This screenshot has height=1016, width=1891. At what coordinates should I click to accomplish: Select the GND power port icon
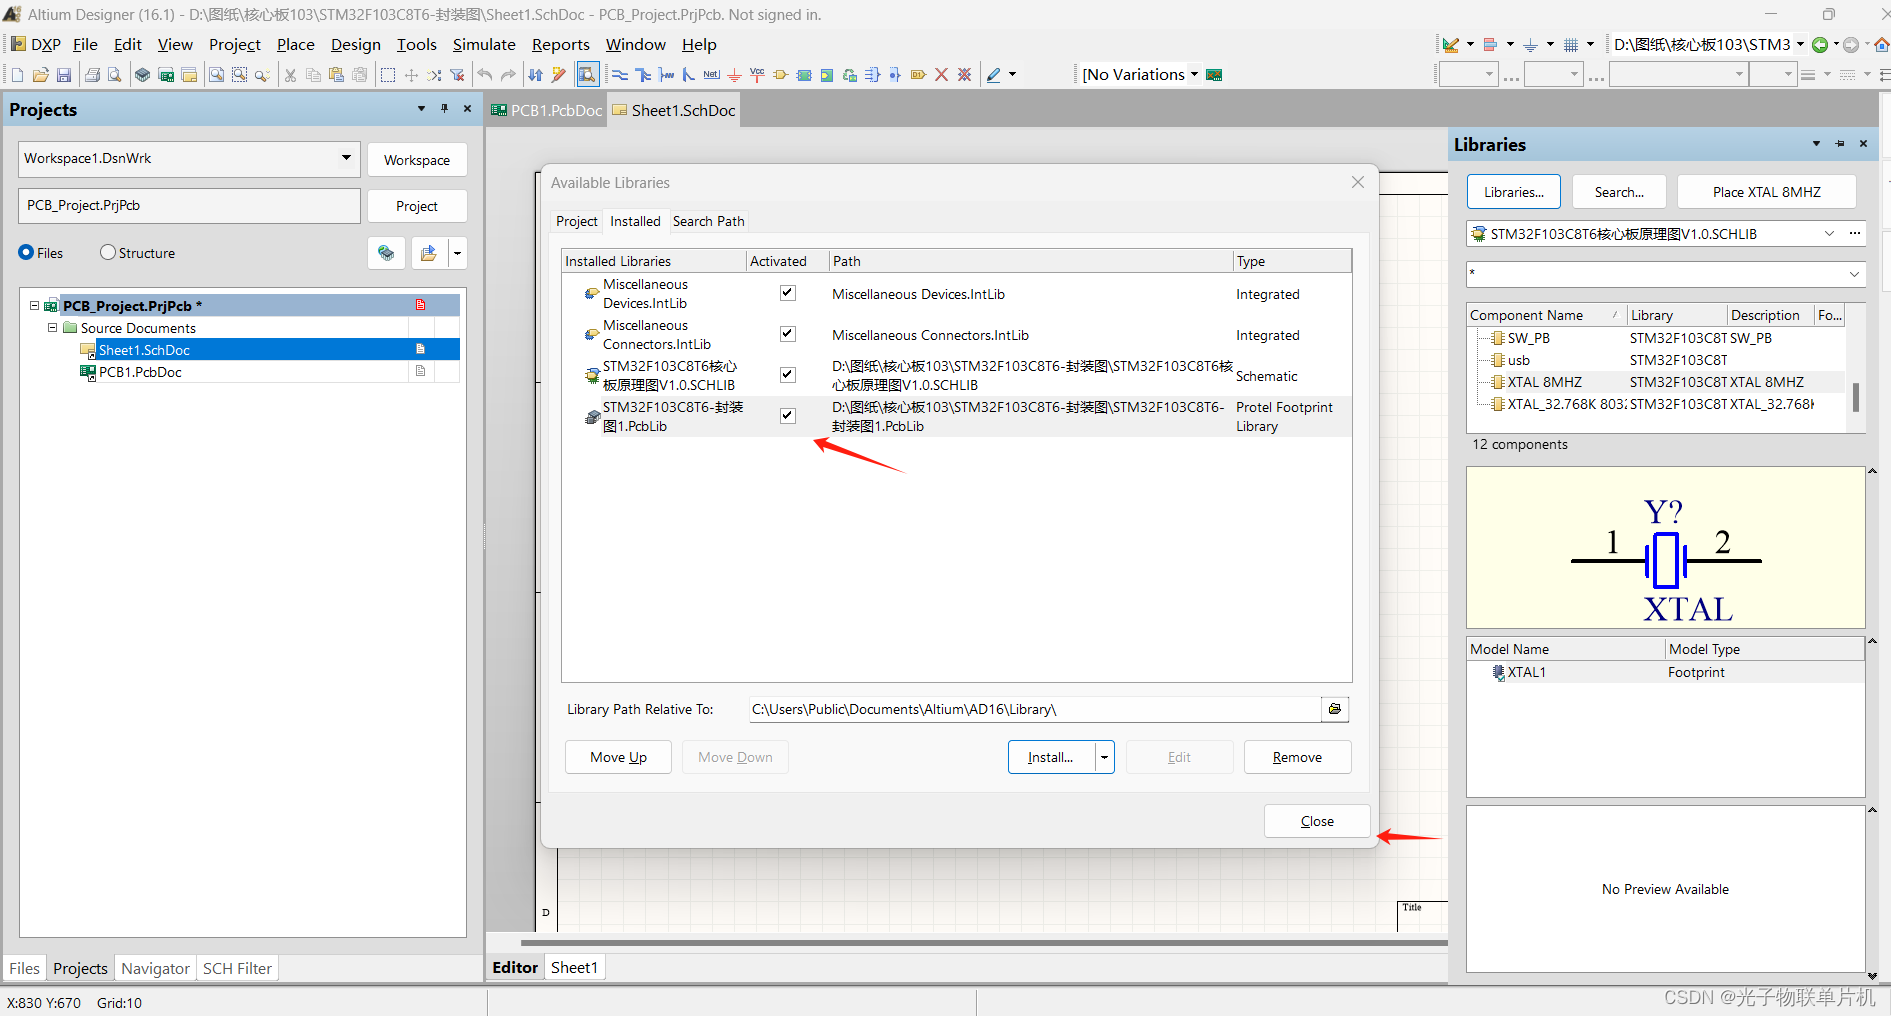click(734, 75)
